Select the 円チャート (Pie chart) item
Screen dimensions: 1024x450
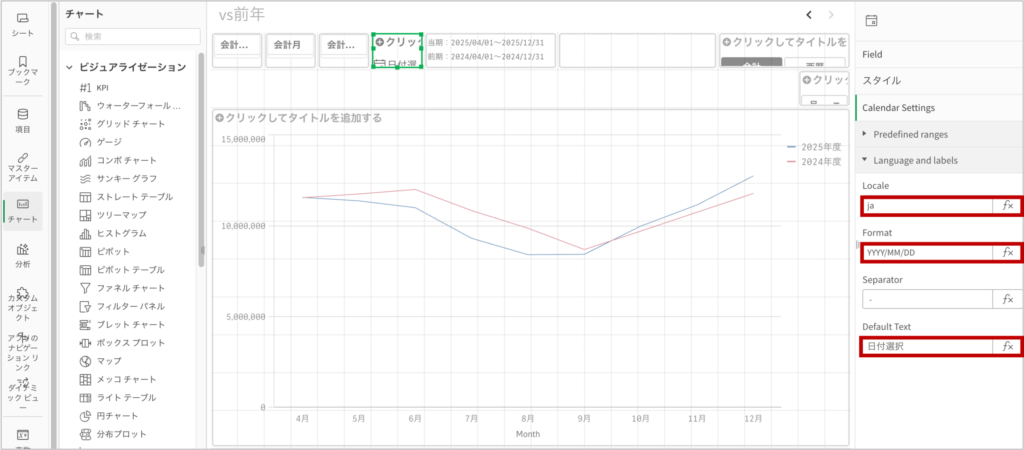[117, 415]
